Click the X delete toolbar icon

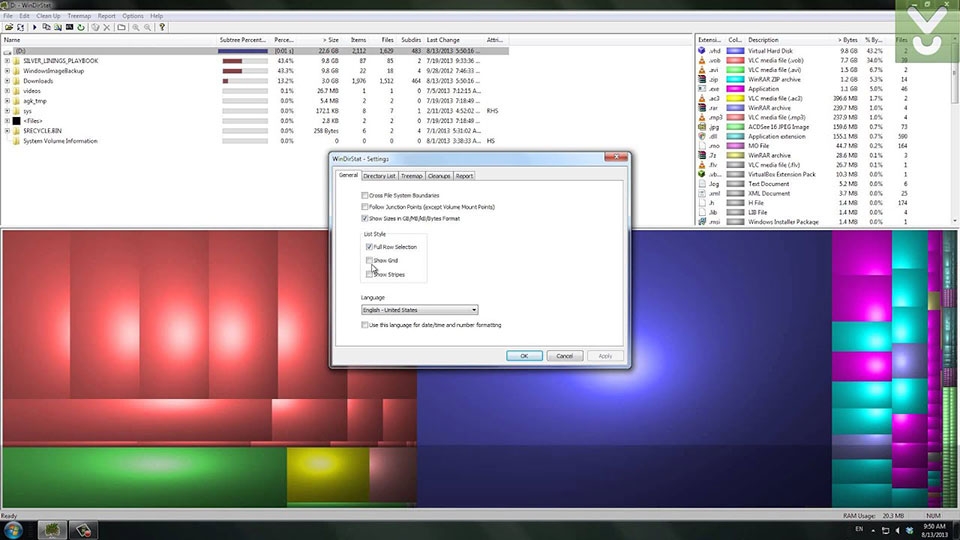[x=107, y=28]
